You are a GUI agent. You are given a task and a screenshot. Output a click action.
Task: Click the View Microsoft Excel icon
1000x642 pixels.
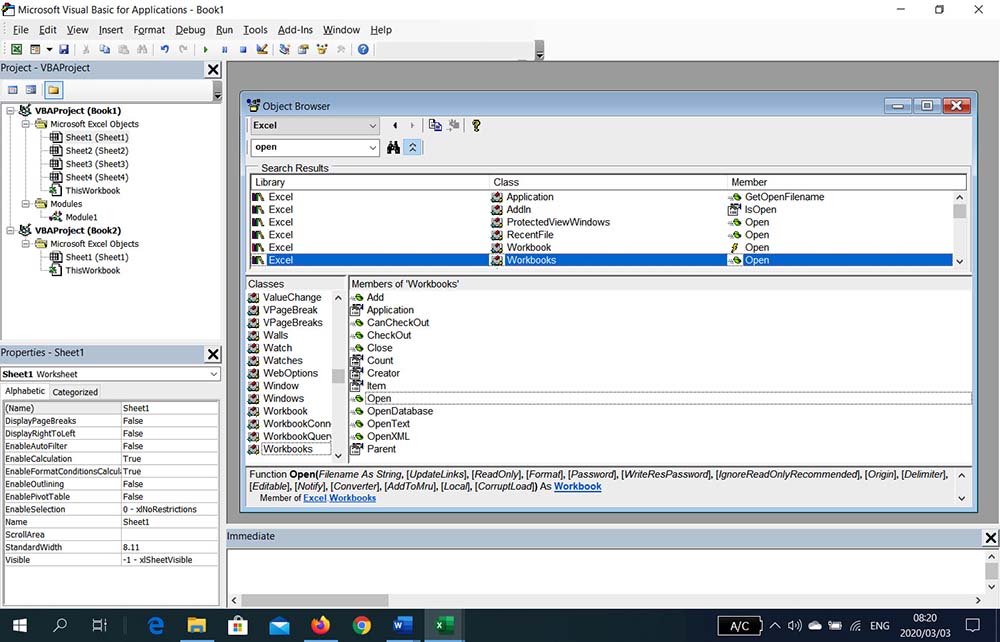click(17, 49)
